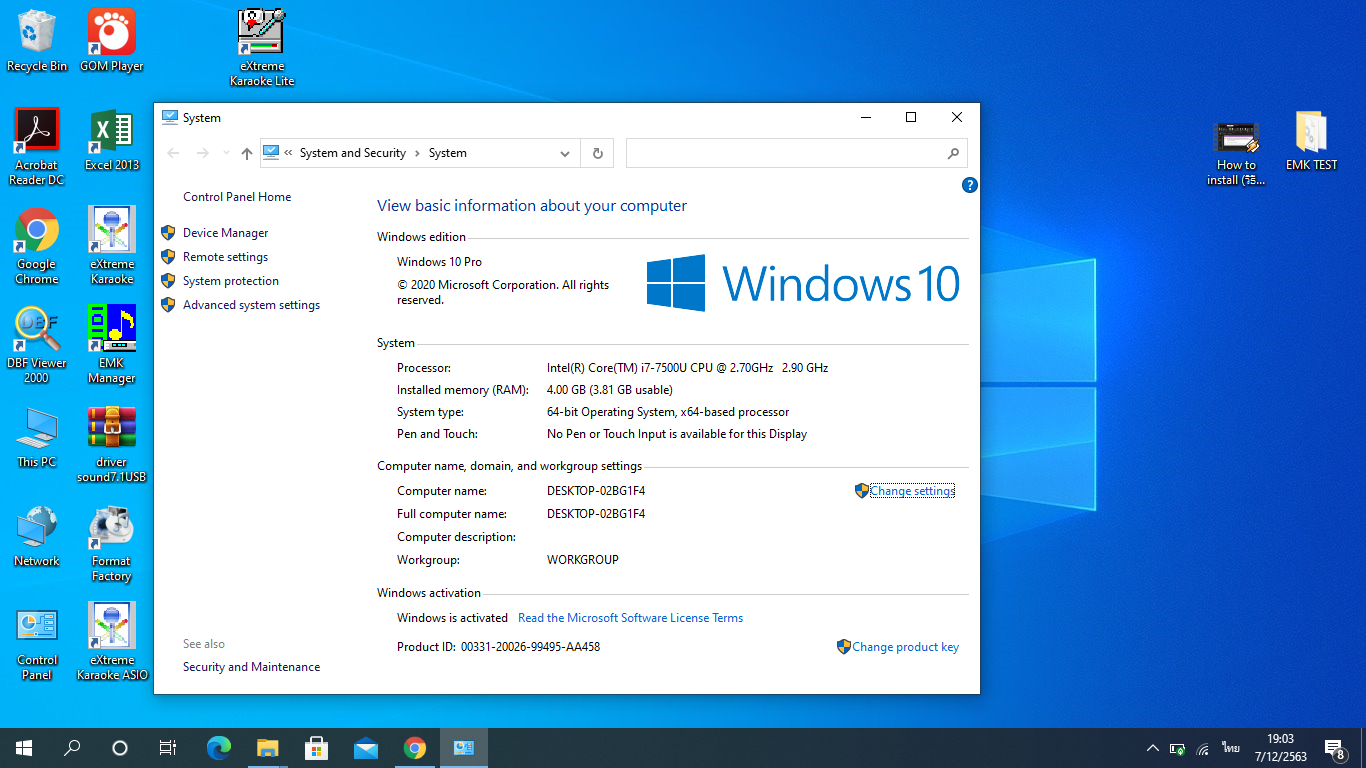Go to Control Panel Home
1366x768 pixels.
pyautogui.click(x=237, y=197)
